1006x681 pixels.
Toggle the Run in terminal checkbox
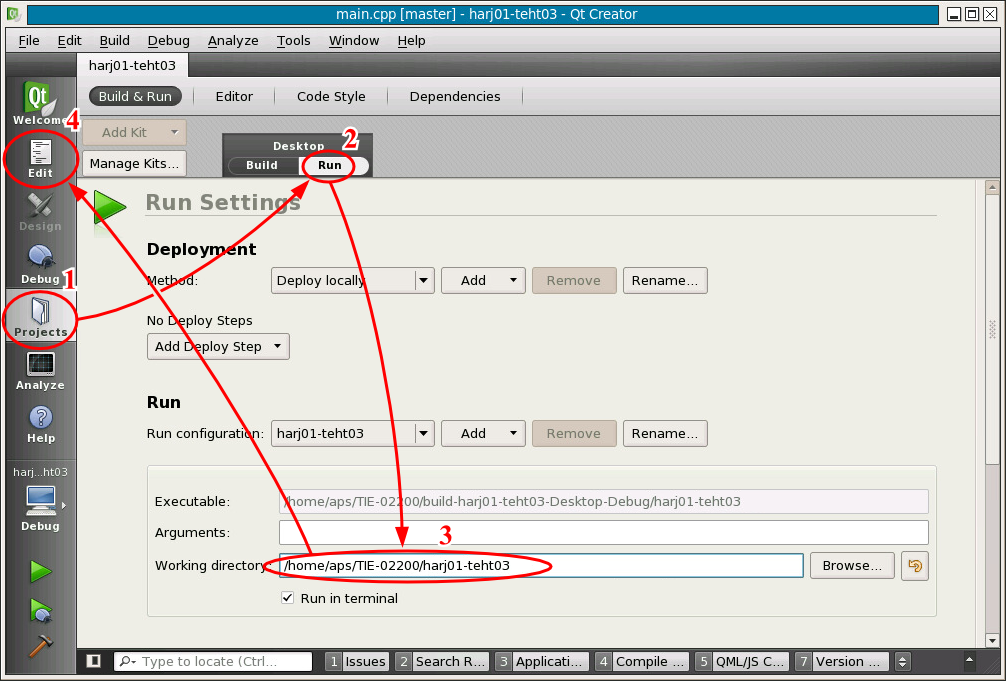(x=288, y=598)
